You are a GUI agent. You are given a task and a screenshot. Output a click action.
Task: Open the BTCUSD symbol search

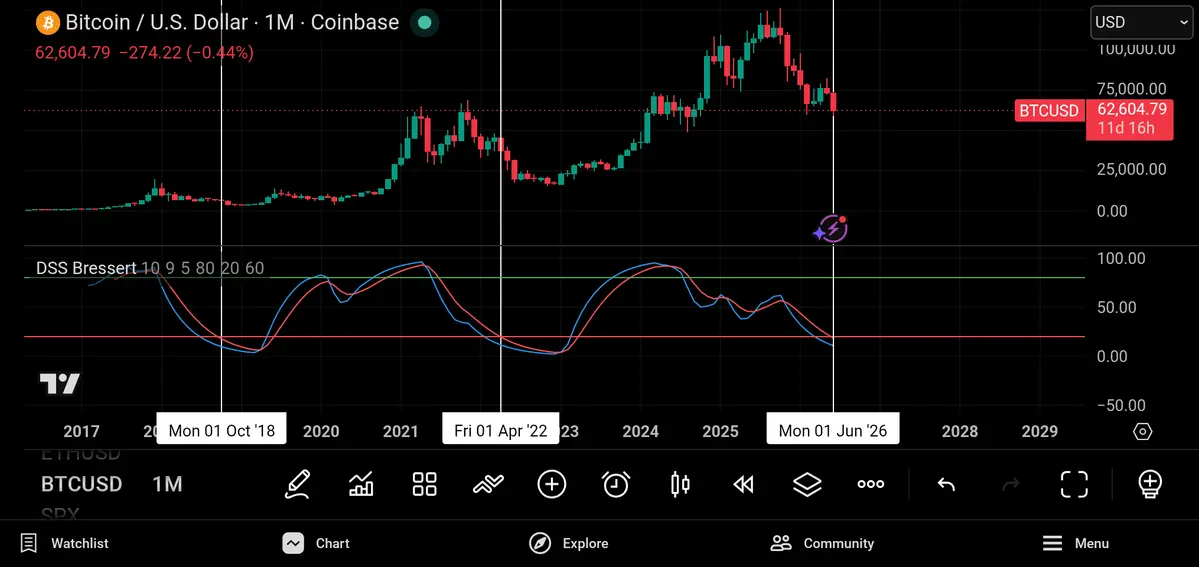pos(81,484)
